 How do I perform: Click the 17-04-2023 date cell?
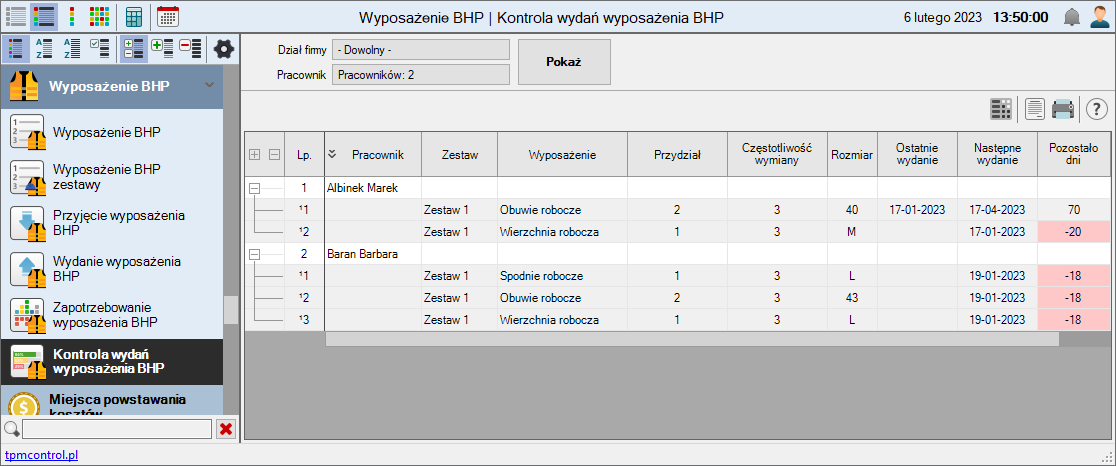click(x=997, y=210)
